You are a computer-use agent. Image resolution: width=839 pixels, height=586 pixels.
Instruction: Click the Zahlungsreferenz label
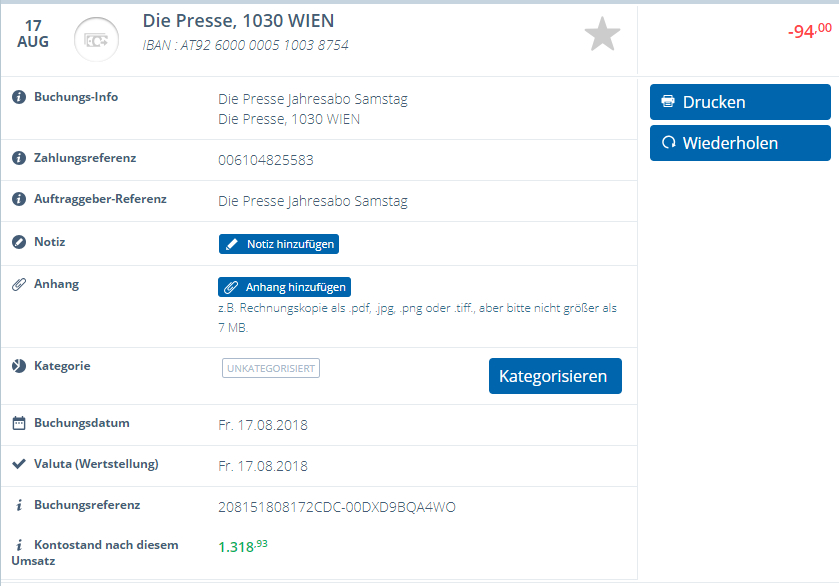tap(85, 158)
